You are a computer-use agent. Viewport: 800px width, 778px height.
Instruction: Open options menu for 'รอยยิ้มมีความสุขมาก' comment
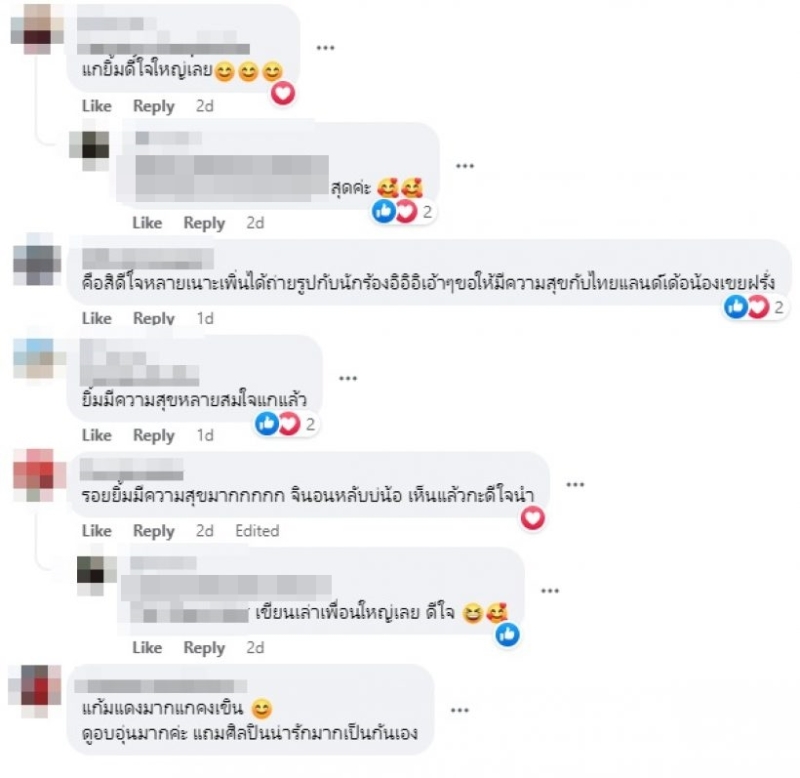pyautogui.click(x=575, y=485)
